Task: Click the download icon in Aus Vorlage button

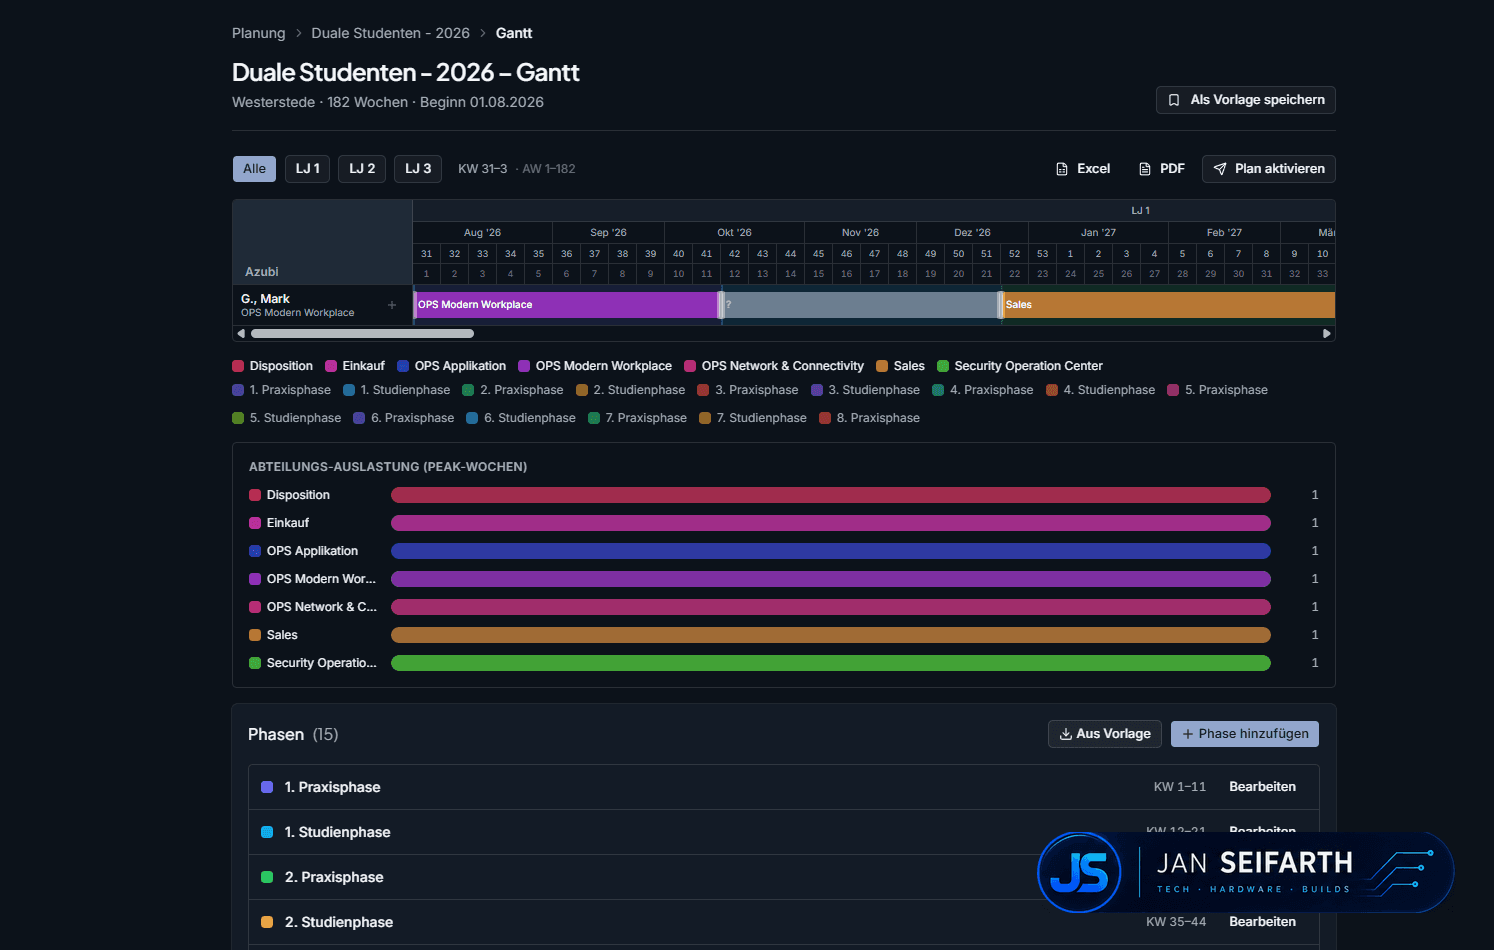Action: click(1066, 734)
